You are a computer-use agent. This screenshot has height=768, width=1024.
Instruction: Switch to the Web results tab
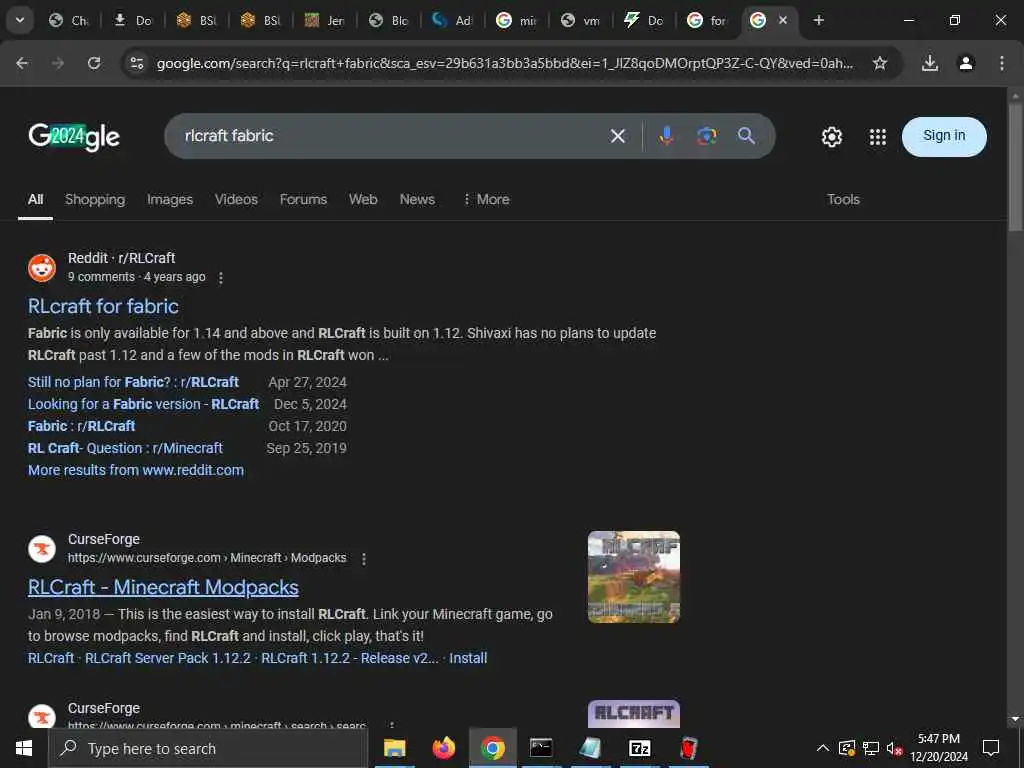click(x=363, y=199)
